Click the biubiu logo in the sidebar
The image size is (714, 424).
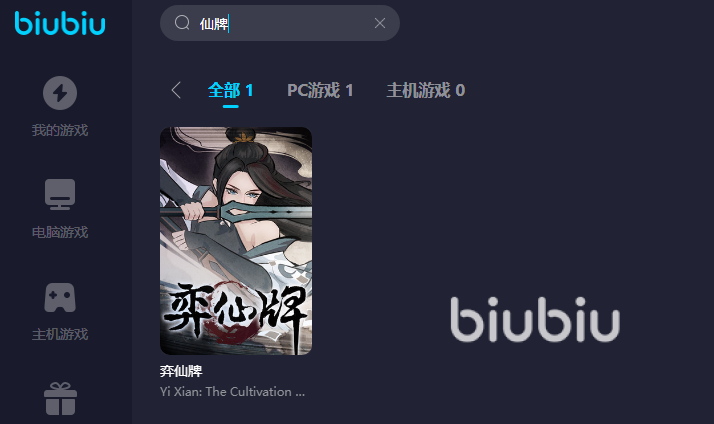(60, 24)
